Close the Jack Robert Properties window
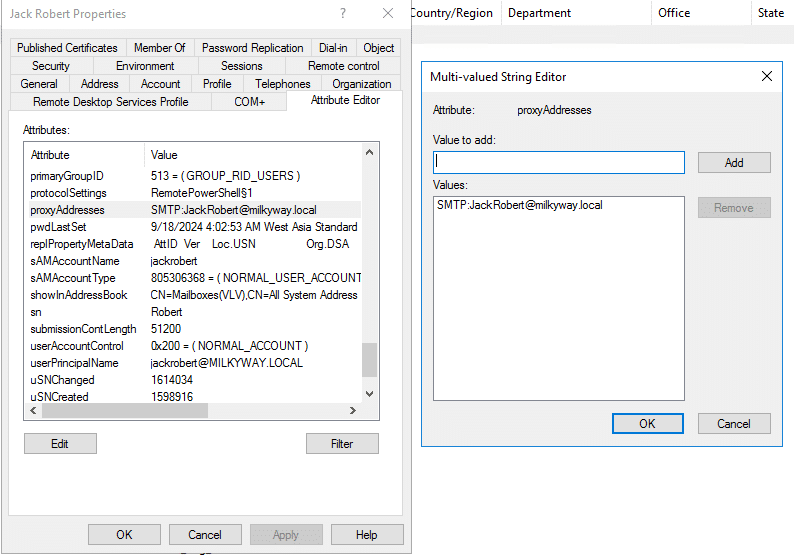The image size is (794, 556). point(388,13)
